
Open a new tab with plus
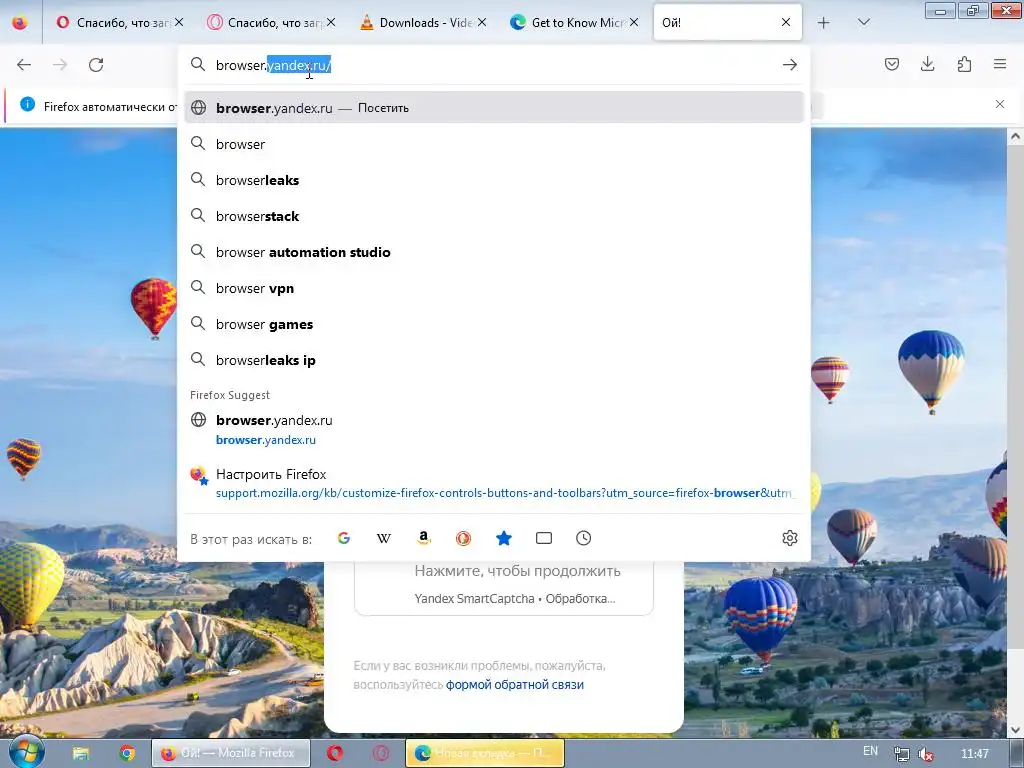pos(824,23)
